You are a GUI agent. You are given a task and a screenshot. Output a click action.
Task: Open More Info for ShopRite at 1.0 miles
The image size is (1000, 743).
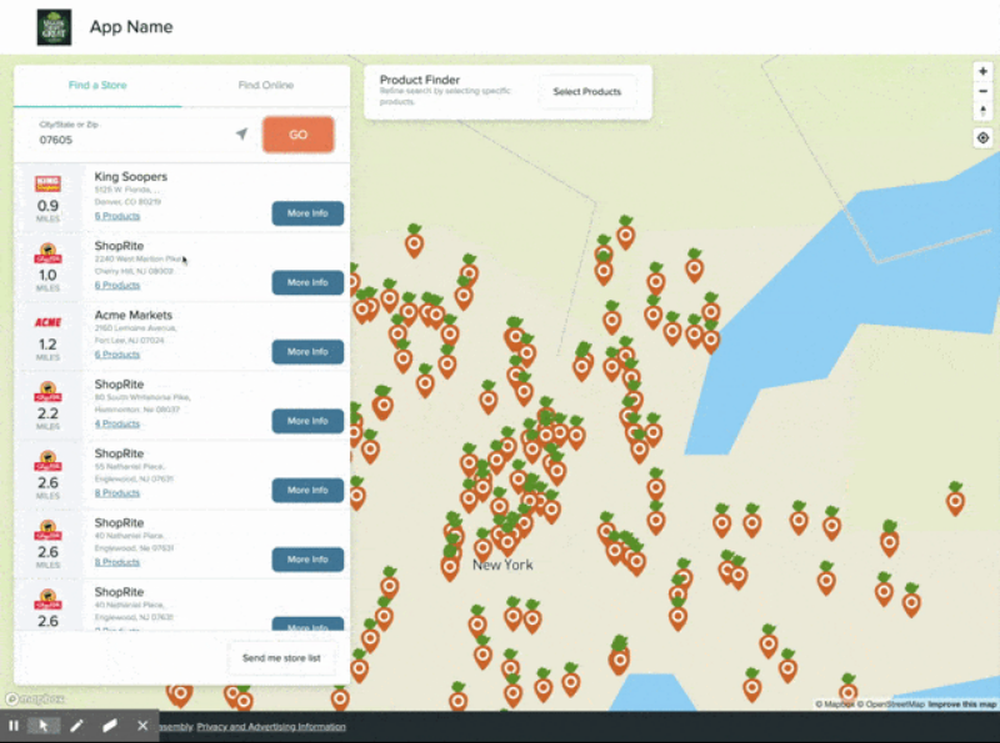[x=307, y=283]
